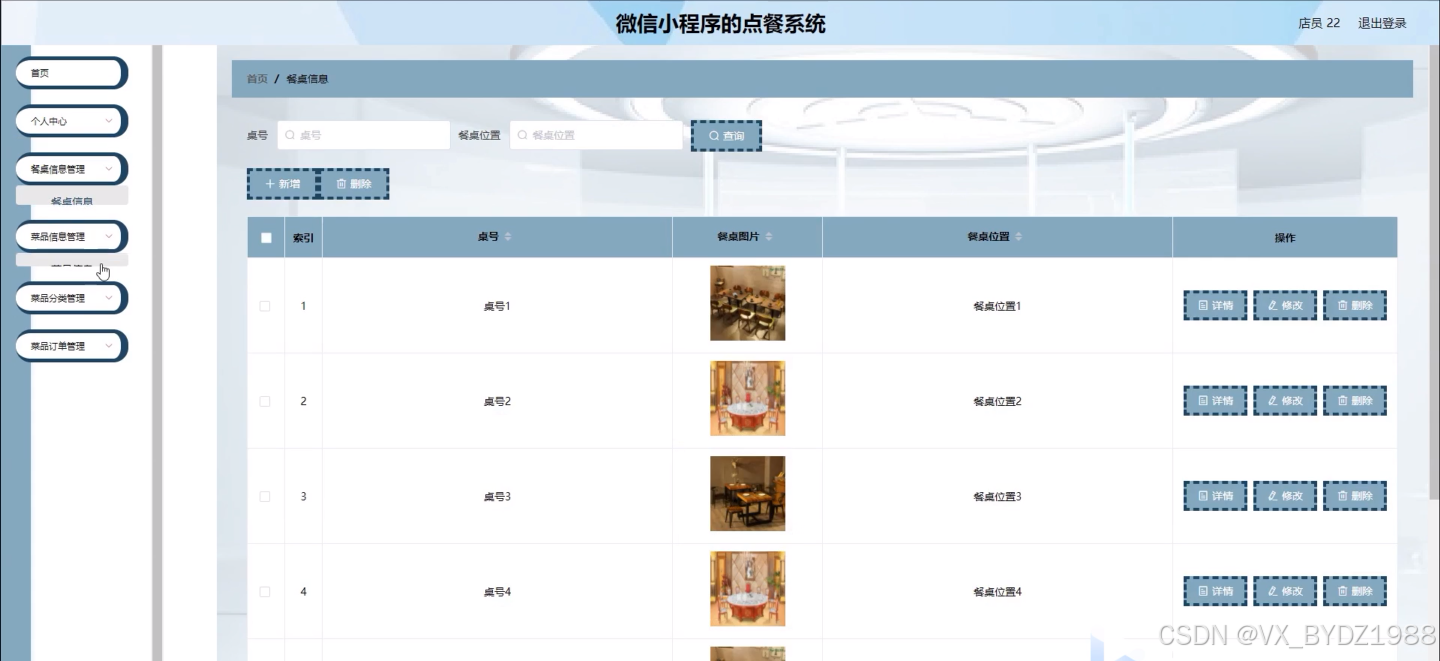Sort table by 桌号 column arrows
Screen dimensions: 1440x661
tap(507, 237)
